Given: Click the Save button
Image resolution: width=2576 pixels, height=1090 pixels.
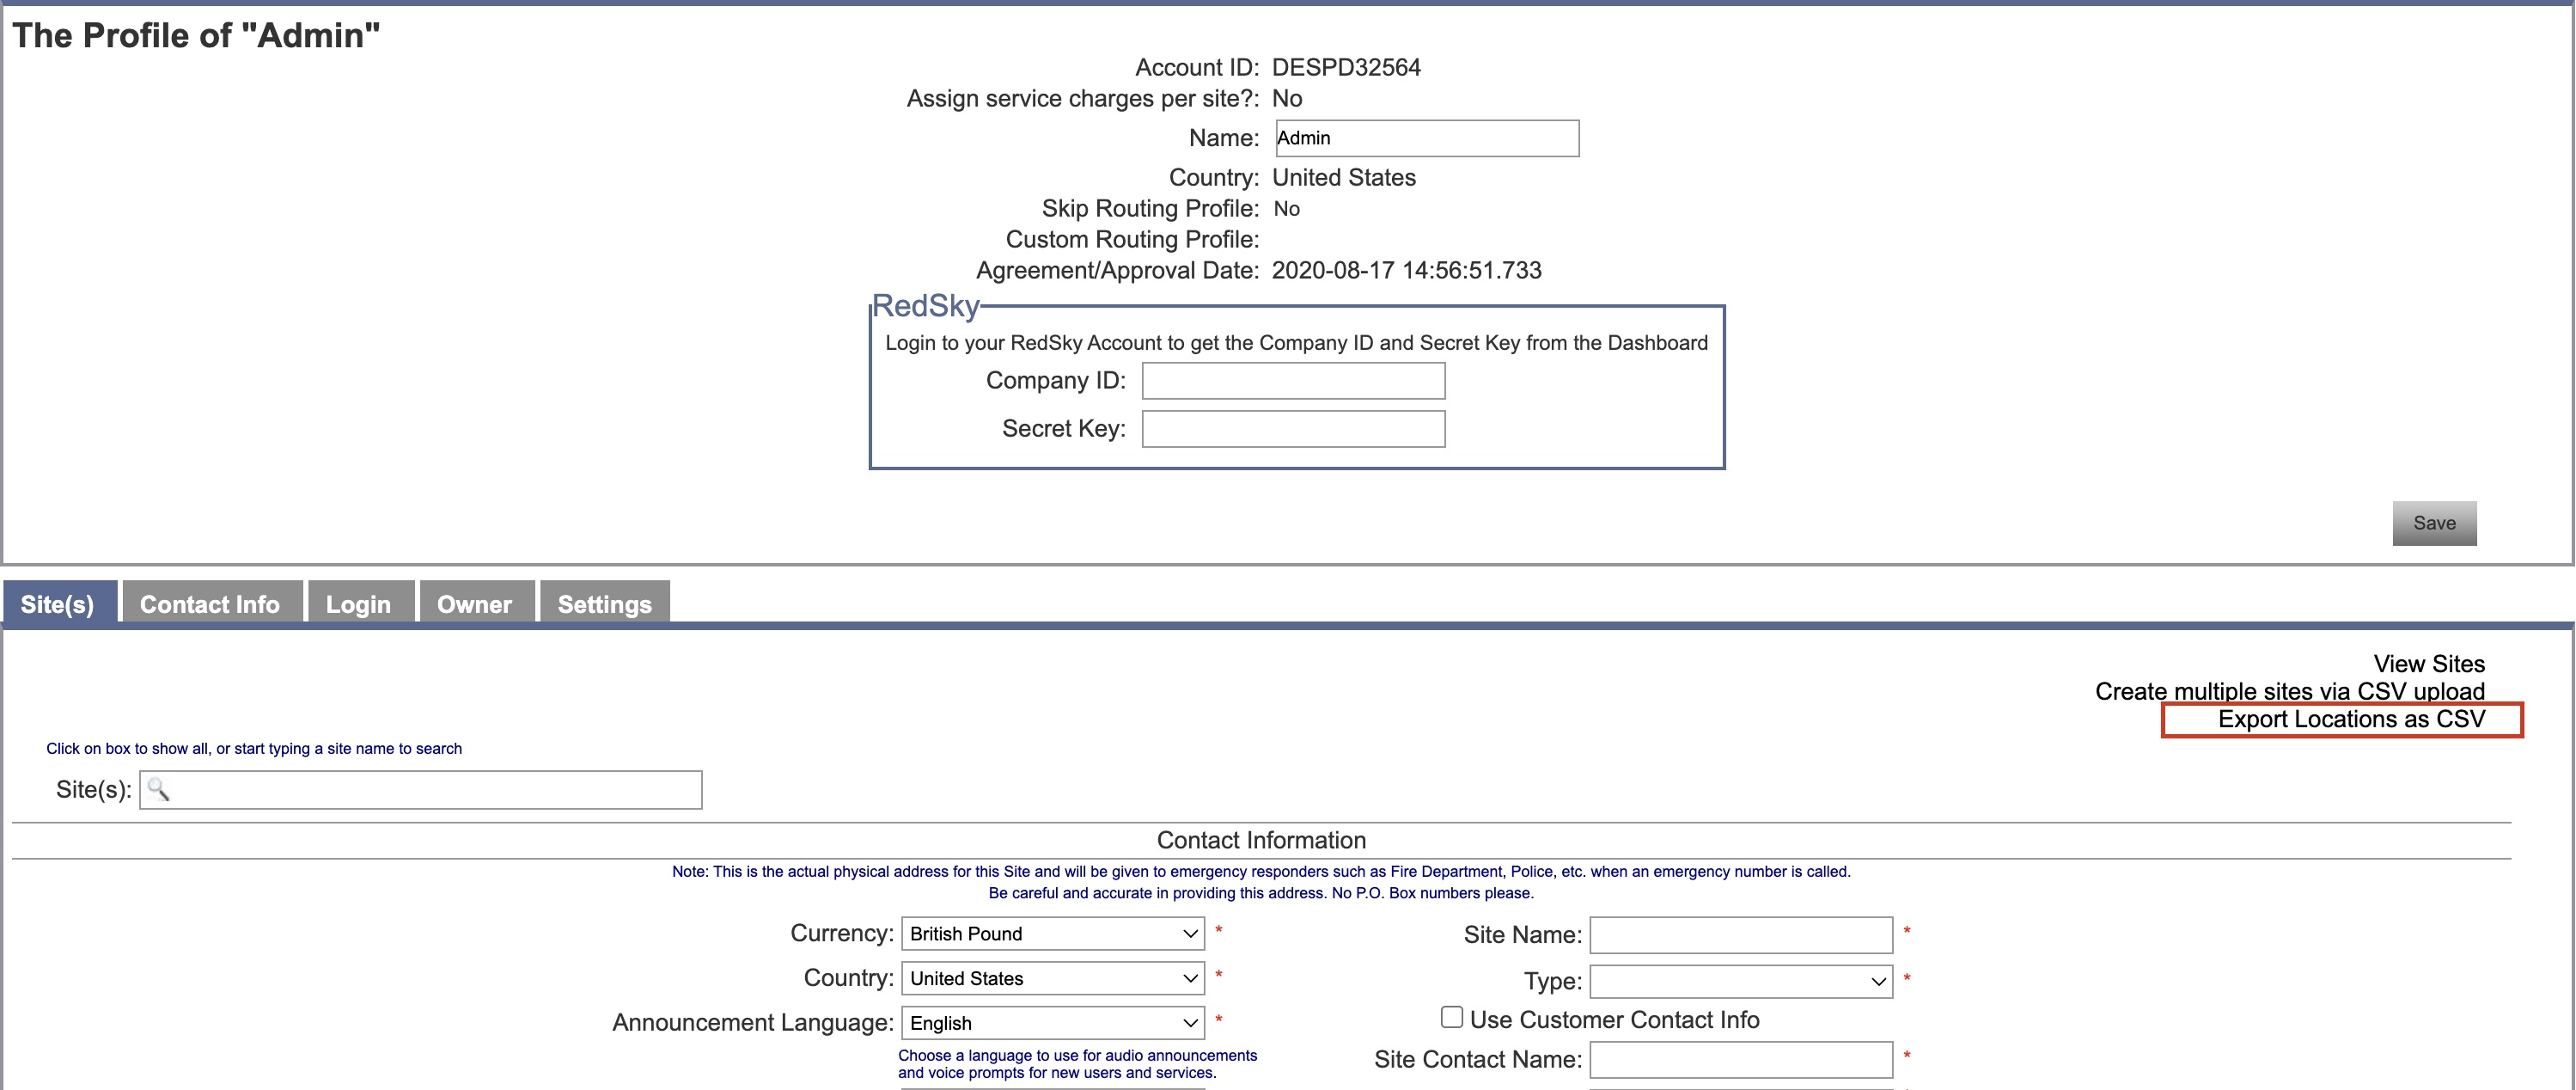Looking at the screenshot, I should point(2434,522).
